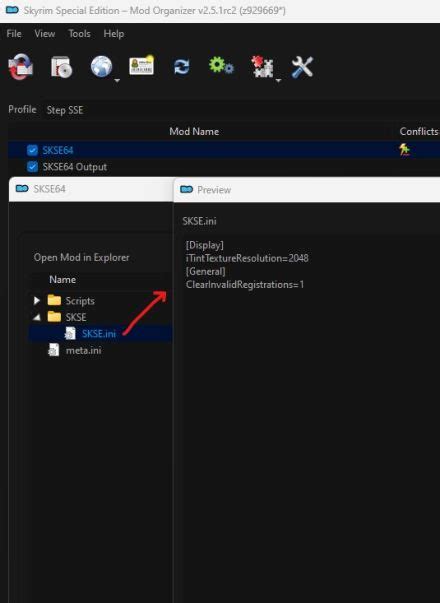This screenshot has height=603, width=440.
Task: Expand the Scripts folder tree arrow
Action: tap(37, 300)
